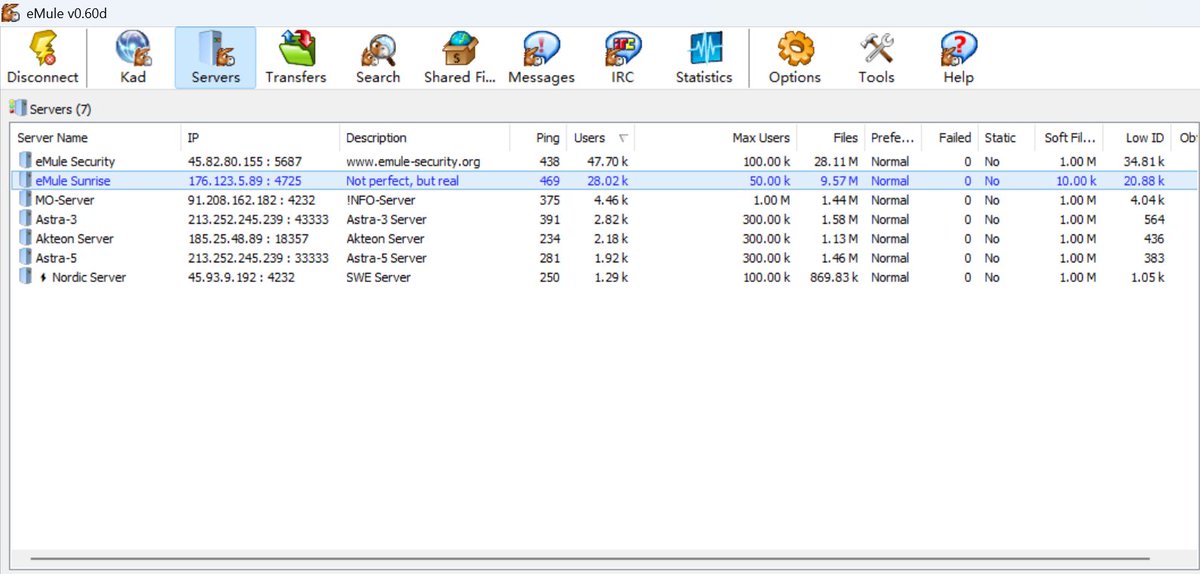The image size is (1200, 574).
Task: Click the server icon beside eMule Security
Action: [25, 161]
